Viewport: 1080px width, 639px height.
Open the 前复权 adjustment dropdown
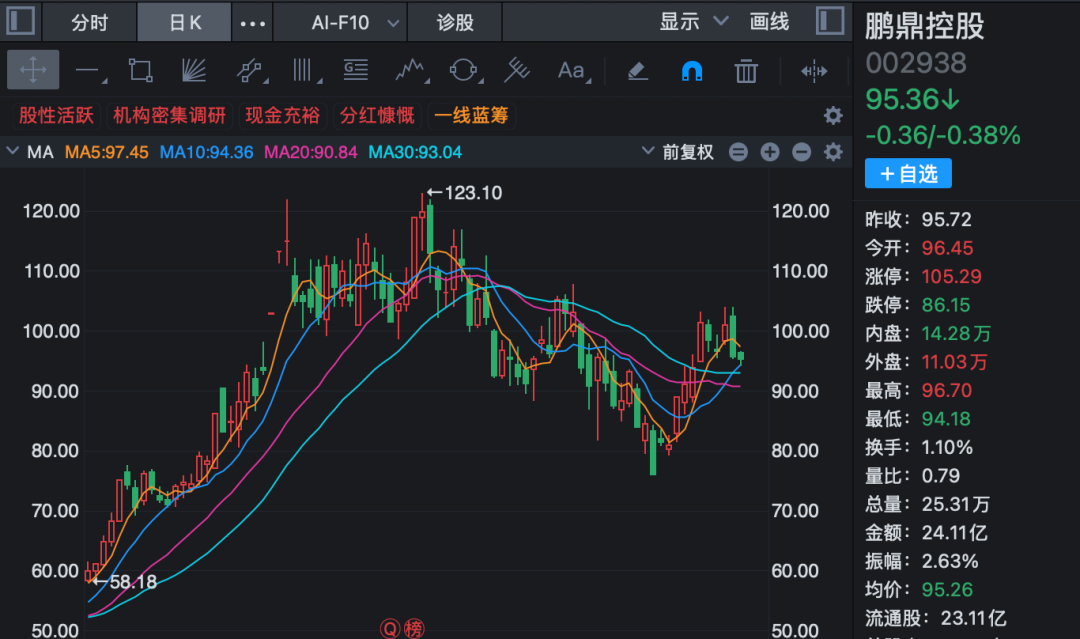678,151
